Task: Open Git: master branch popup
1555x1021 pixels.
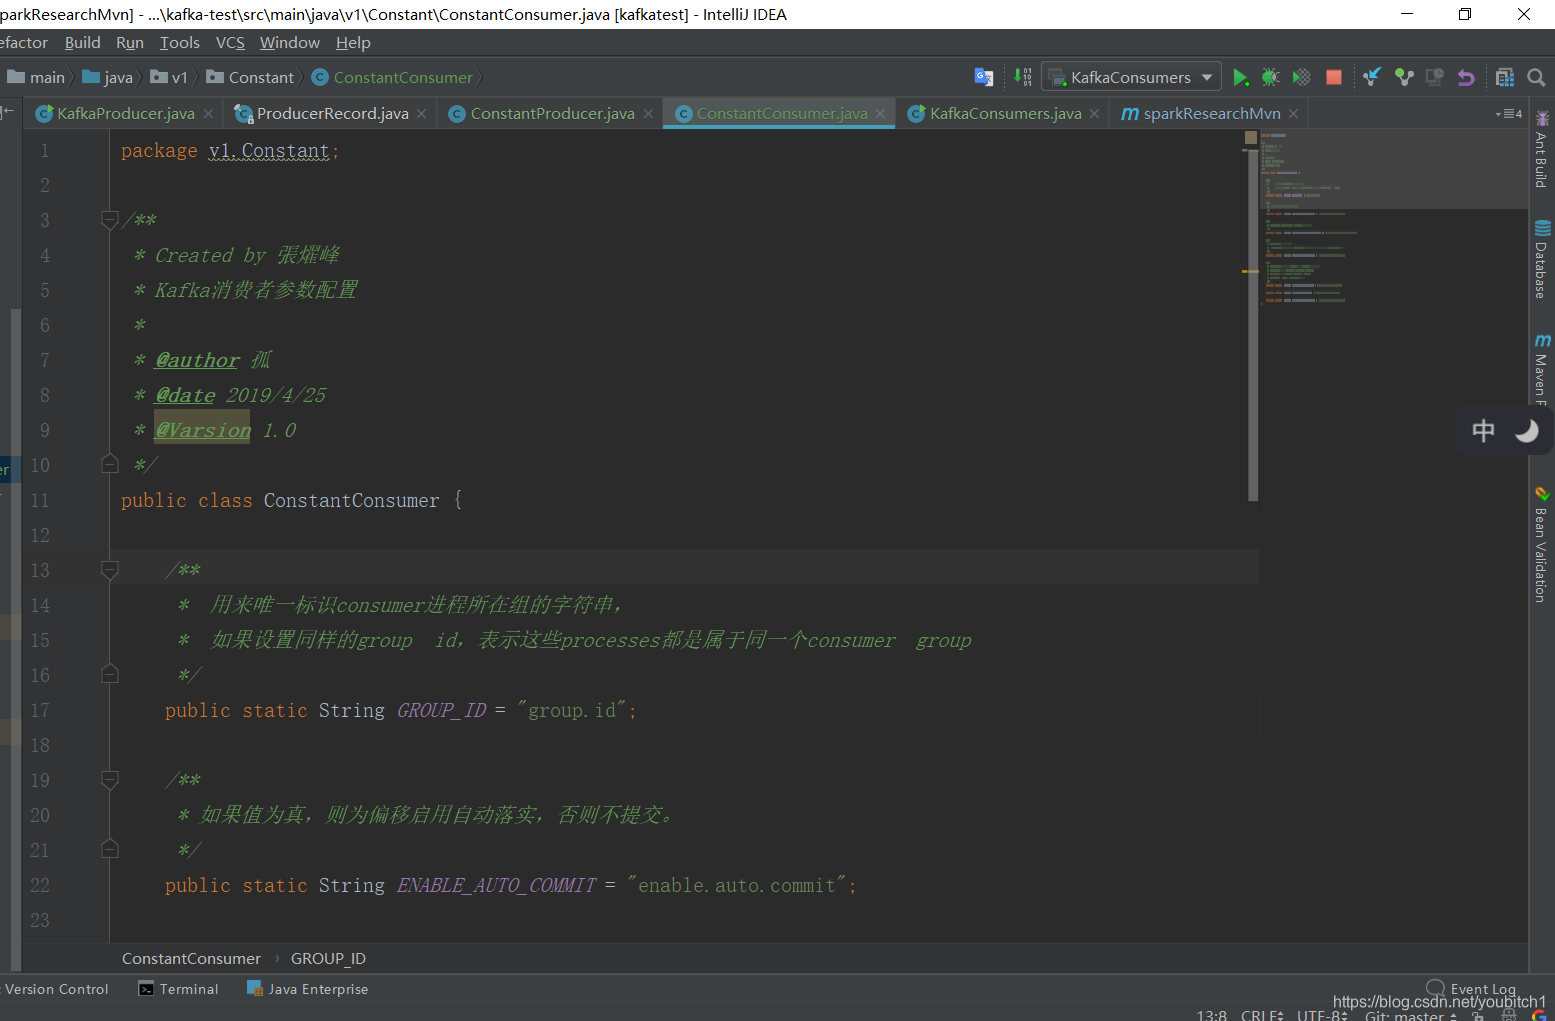Action: click(1410, 1015)
